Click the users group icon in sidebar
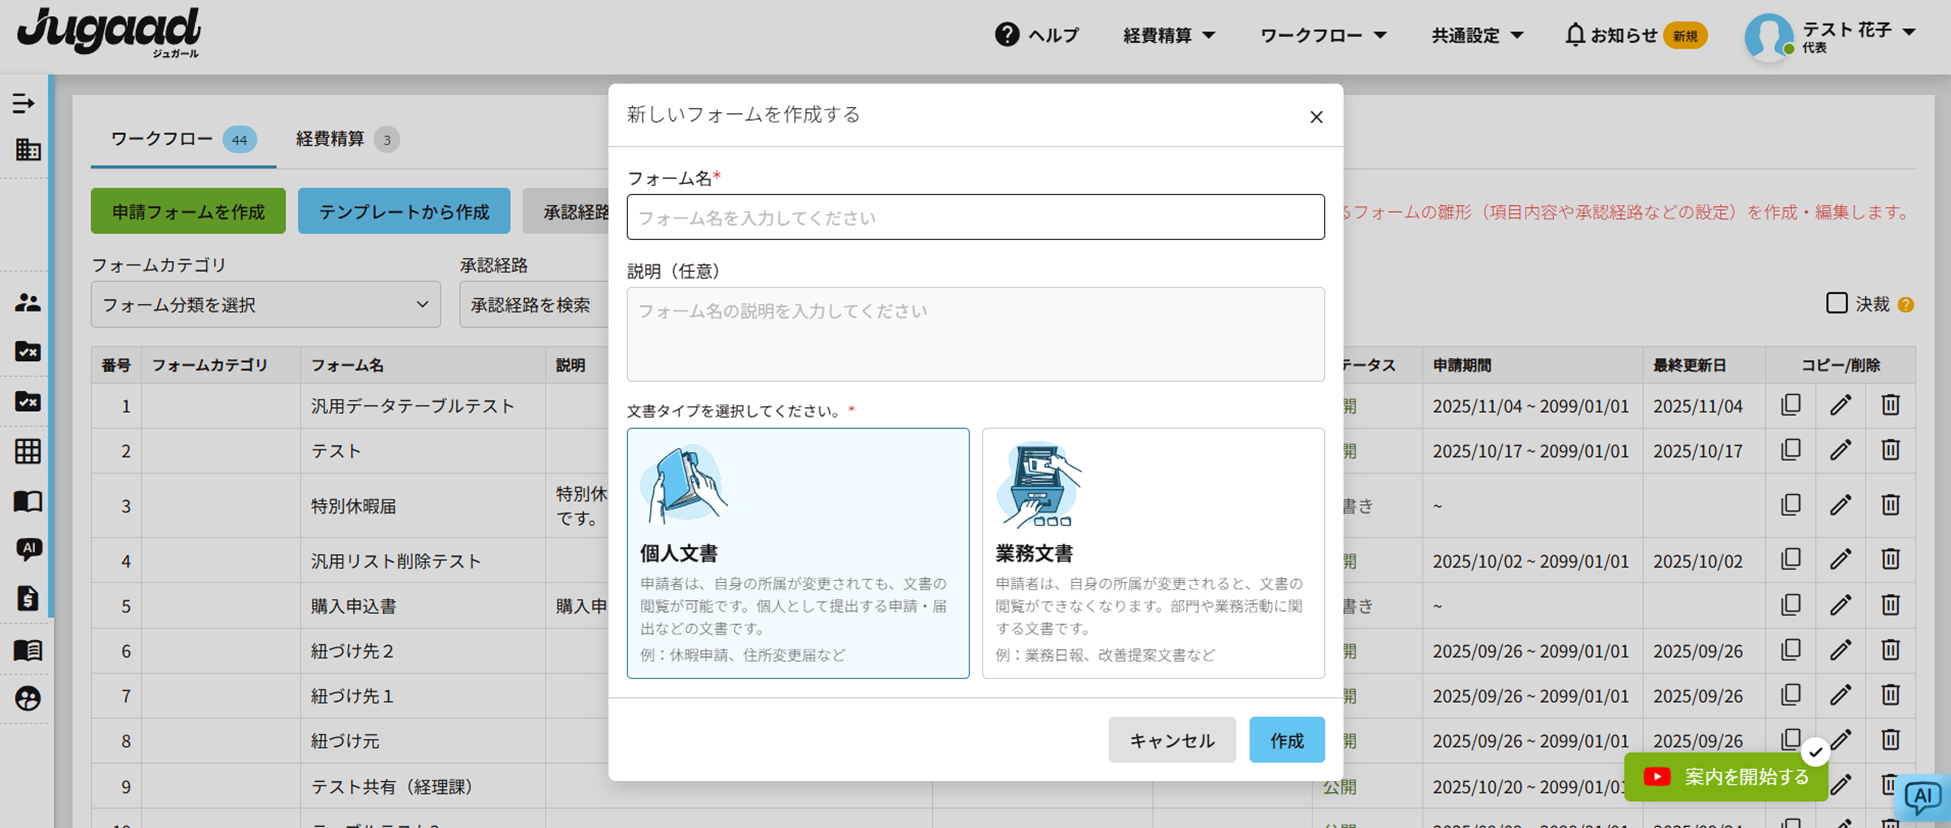The height and width of the screenshot is (828, 1951). coord(28,303)
